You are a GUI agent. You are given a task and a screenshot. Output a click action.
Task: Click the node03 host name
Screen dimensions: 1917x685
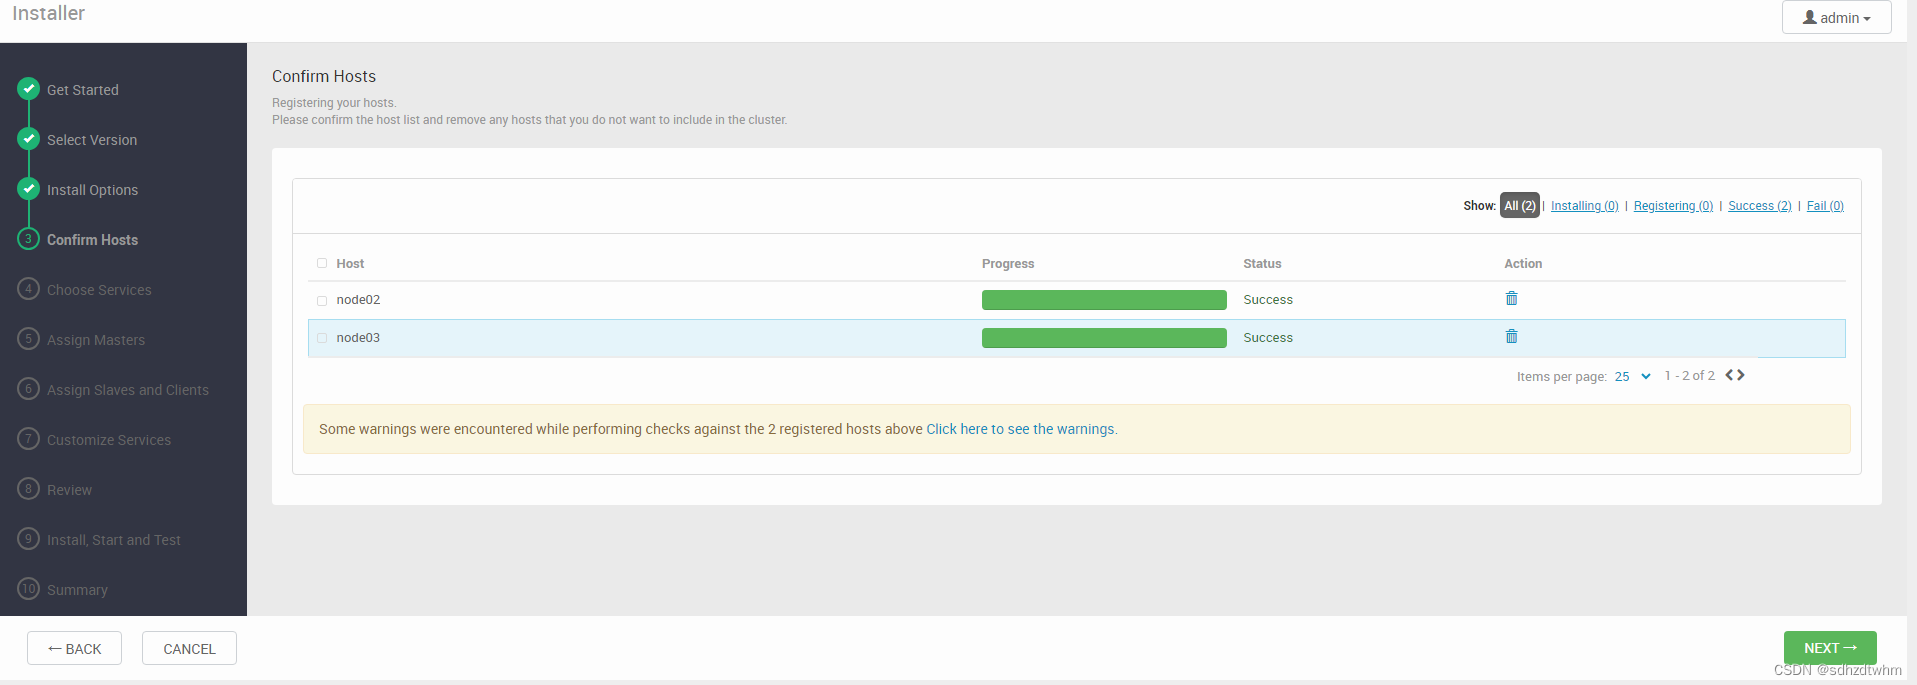click(x=358, y=338)
